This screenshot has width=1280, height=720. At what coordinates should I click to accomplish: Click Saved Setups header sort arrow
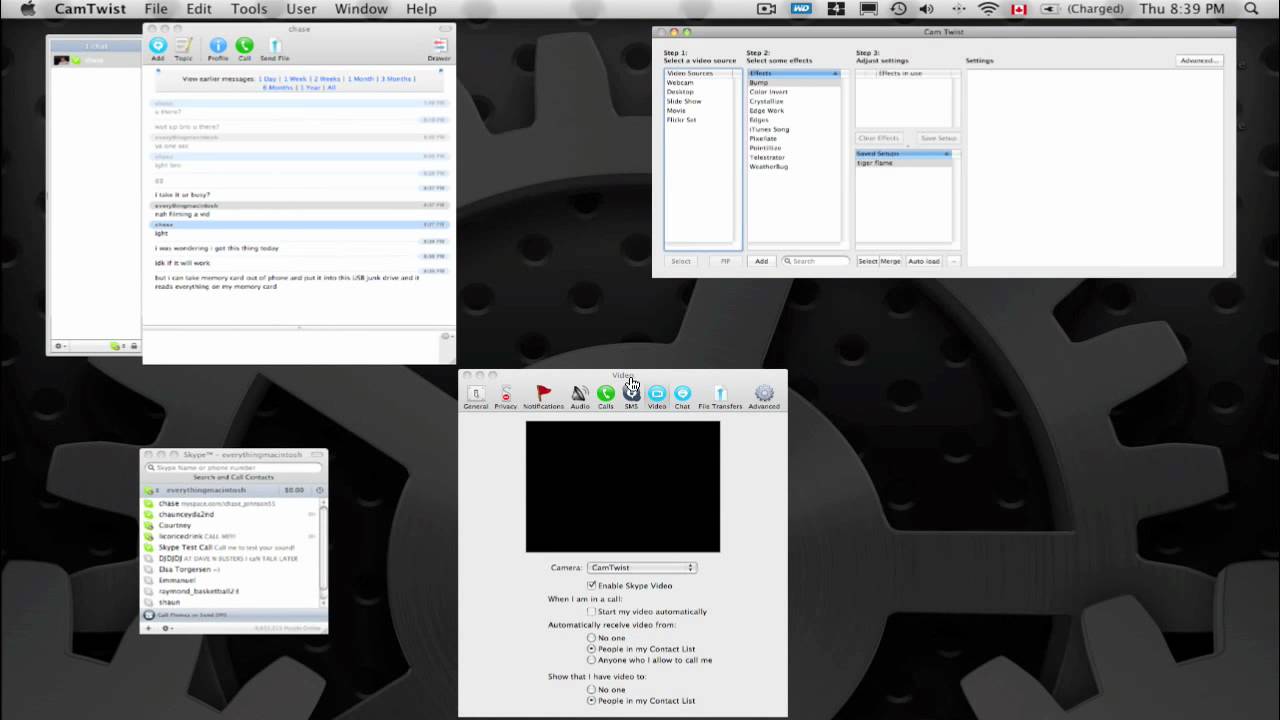click(x=946, y=153)
